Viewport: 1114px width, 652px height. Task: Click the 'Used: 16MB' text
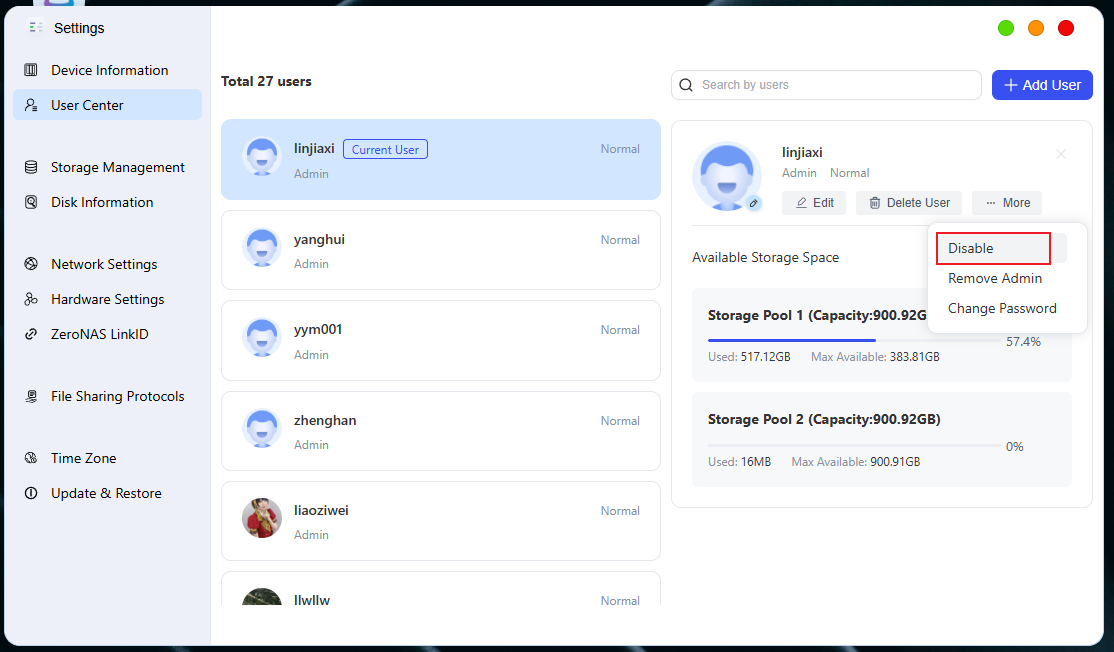(740, 462)
